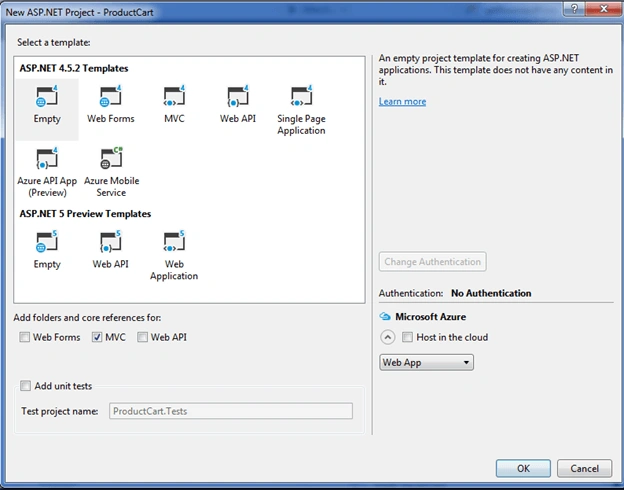This screenshot has height=490, width=624.
Task: Enable the Web Forms core references checkbox
Action: (x=25, y=337)
